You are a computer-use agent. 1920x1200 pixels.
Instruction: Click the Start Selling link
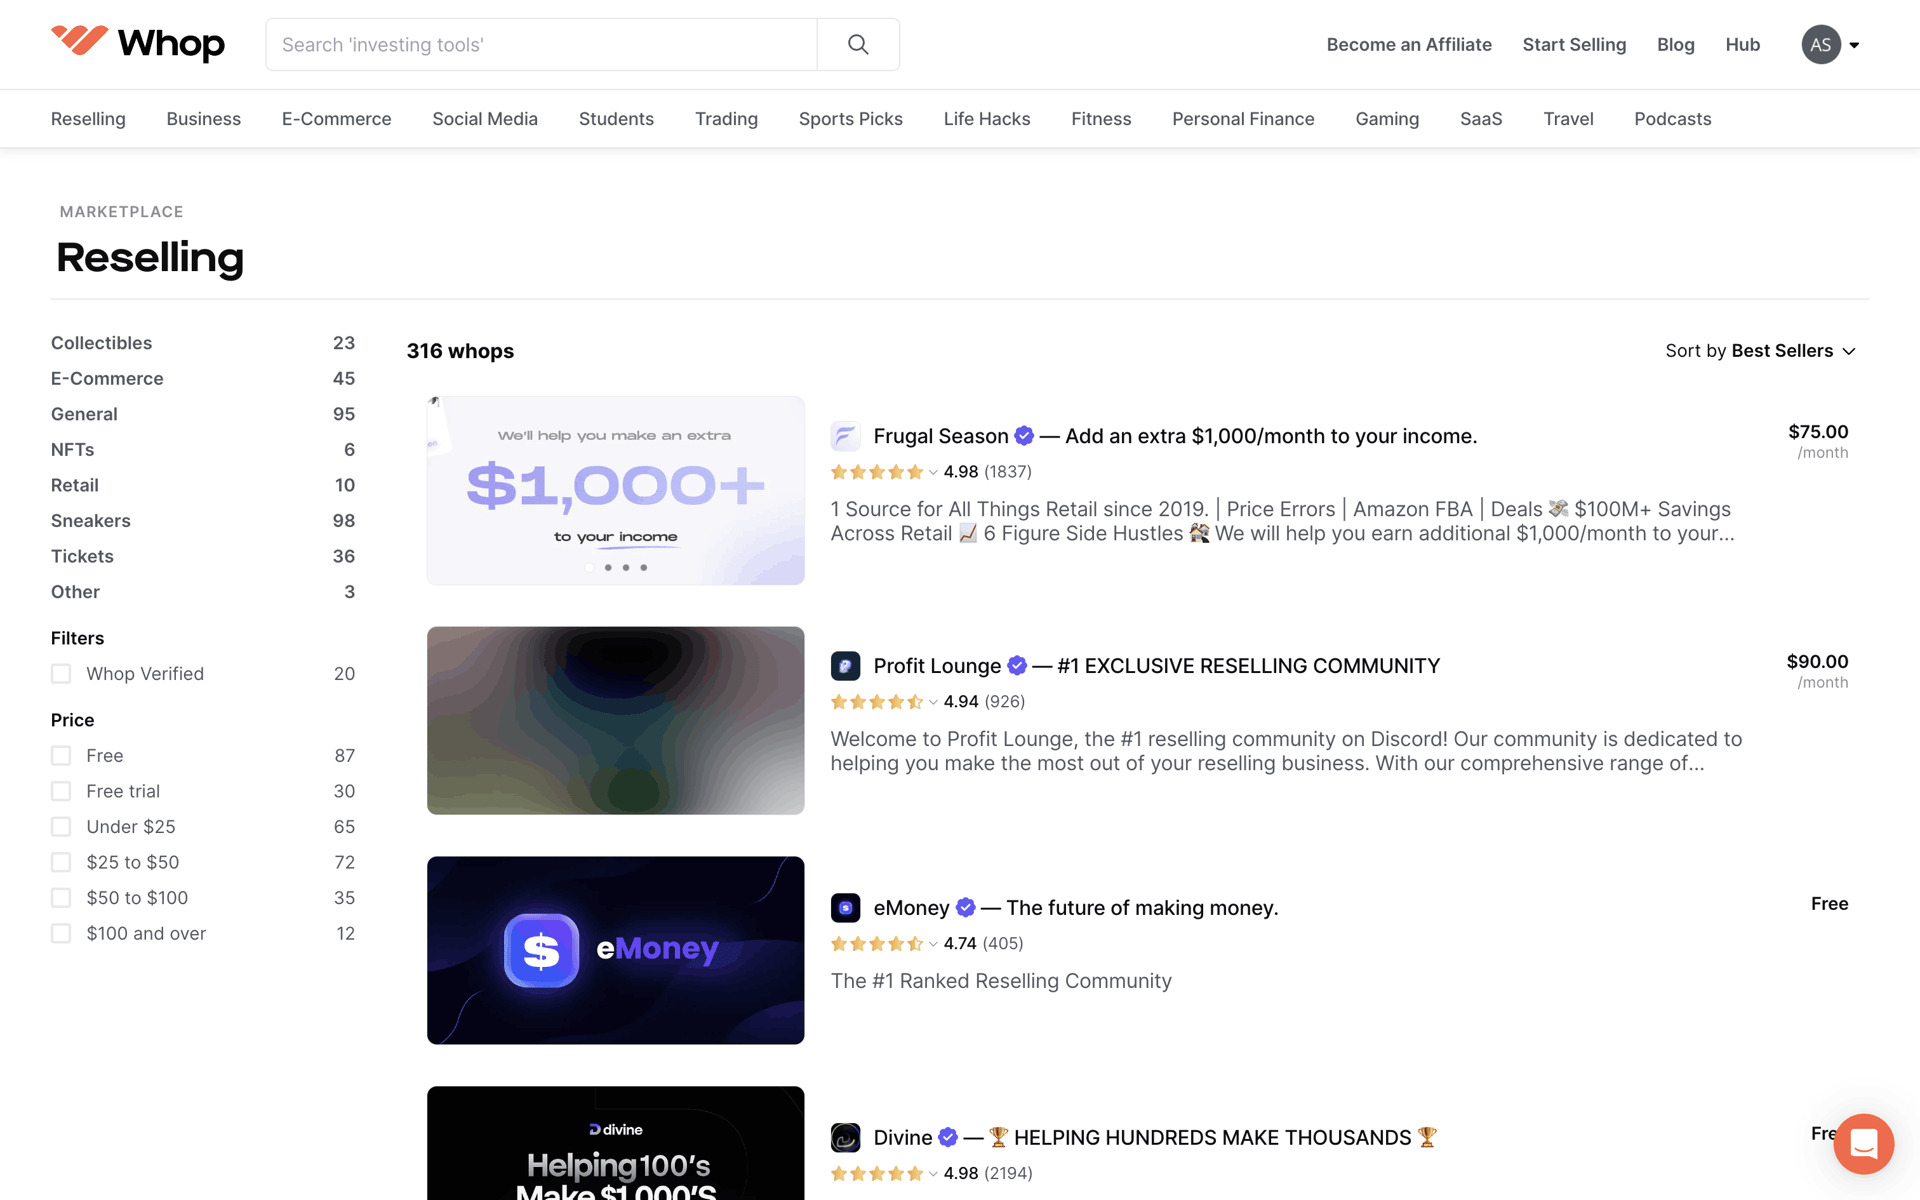tap(1574, 45)
